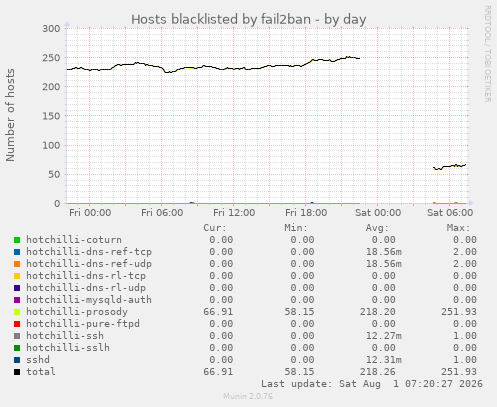The width and height of the screenshot is (497, 407).
Task: Click hotchilli-dns-ref-tcp average 18.56m
Action: pos(384,252)
